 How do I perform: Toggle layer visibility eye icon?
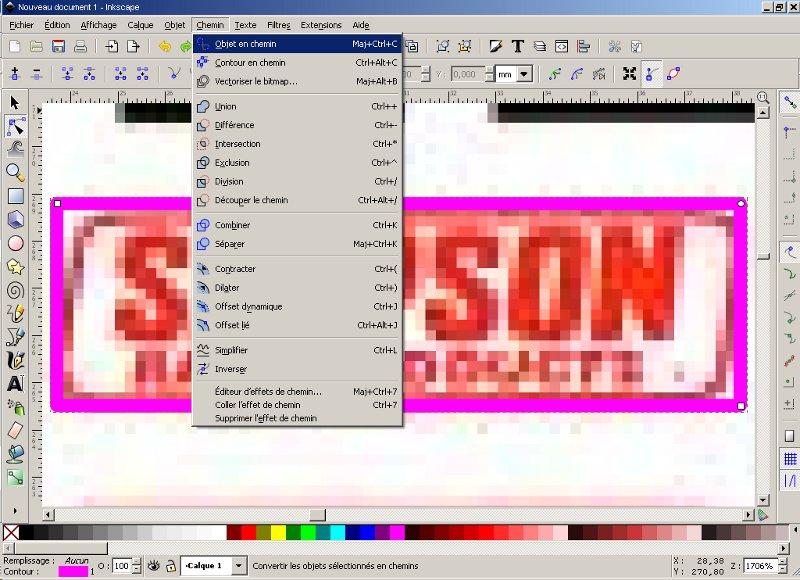(154, 566)
